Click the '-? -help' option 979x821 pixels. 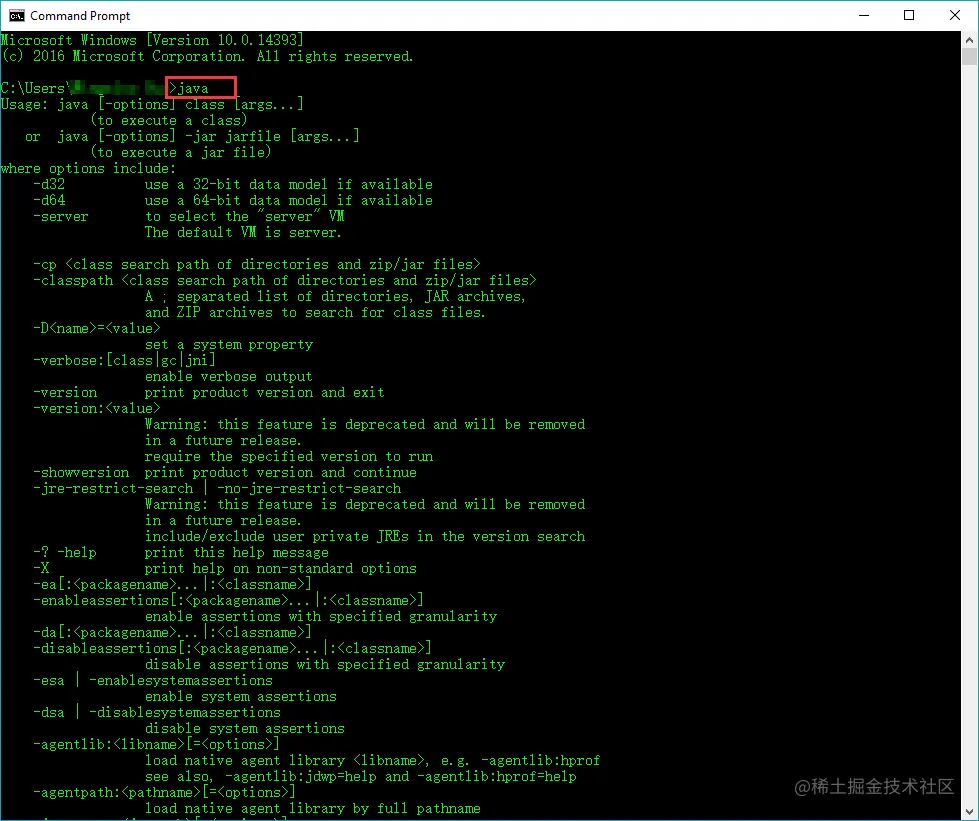(x=65, y=553)
